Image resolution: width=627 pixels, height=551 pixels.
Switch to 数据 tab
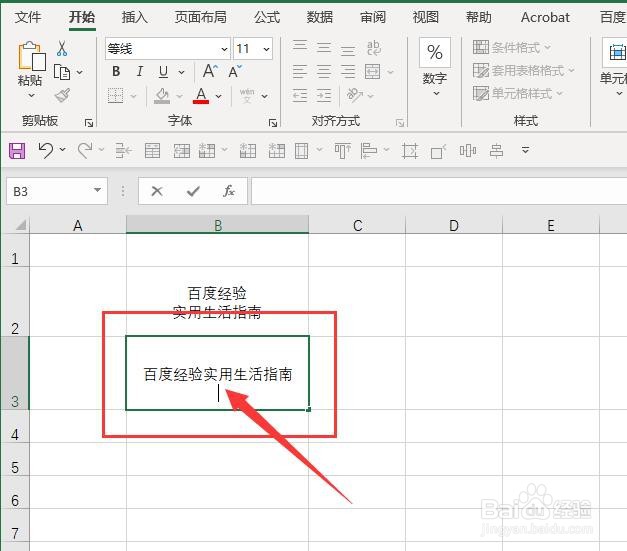pyautogui.click(x=319, y=17)
